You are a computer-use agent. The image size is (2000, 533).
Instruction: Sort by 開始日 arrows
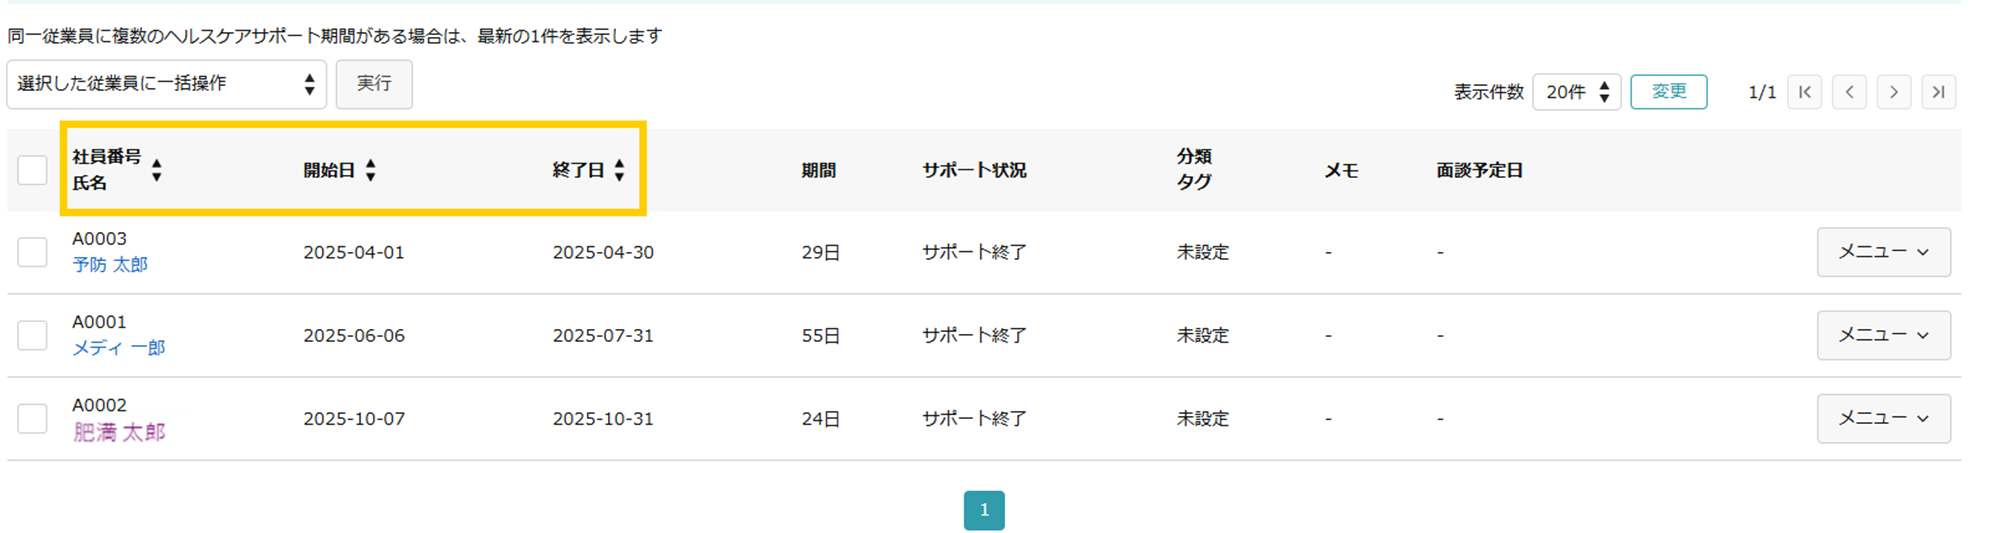tap(371, 170)
